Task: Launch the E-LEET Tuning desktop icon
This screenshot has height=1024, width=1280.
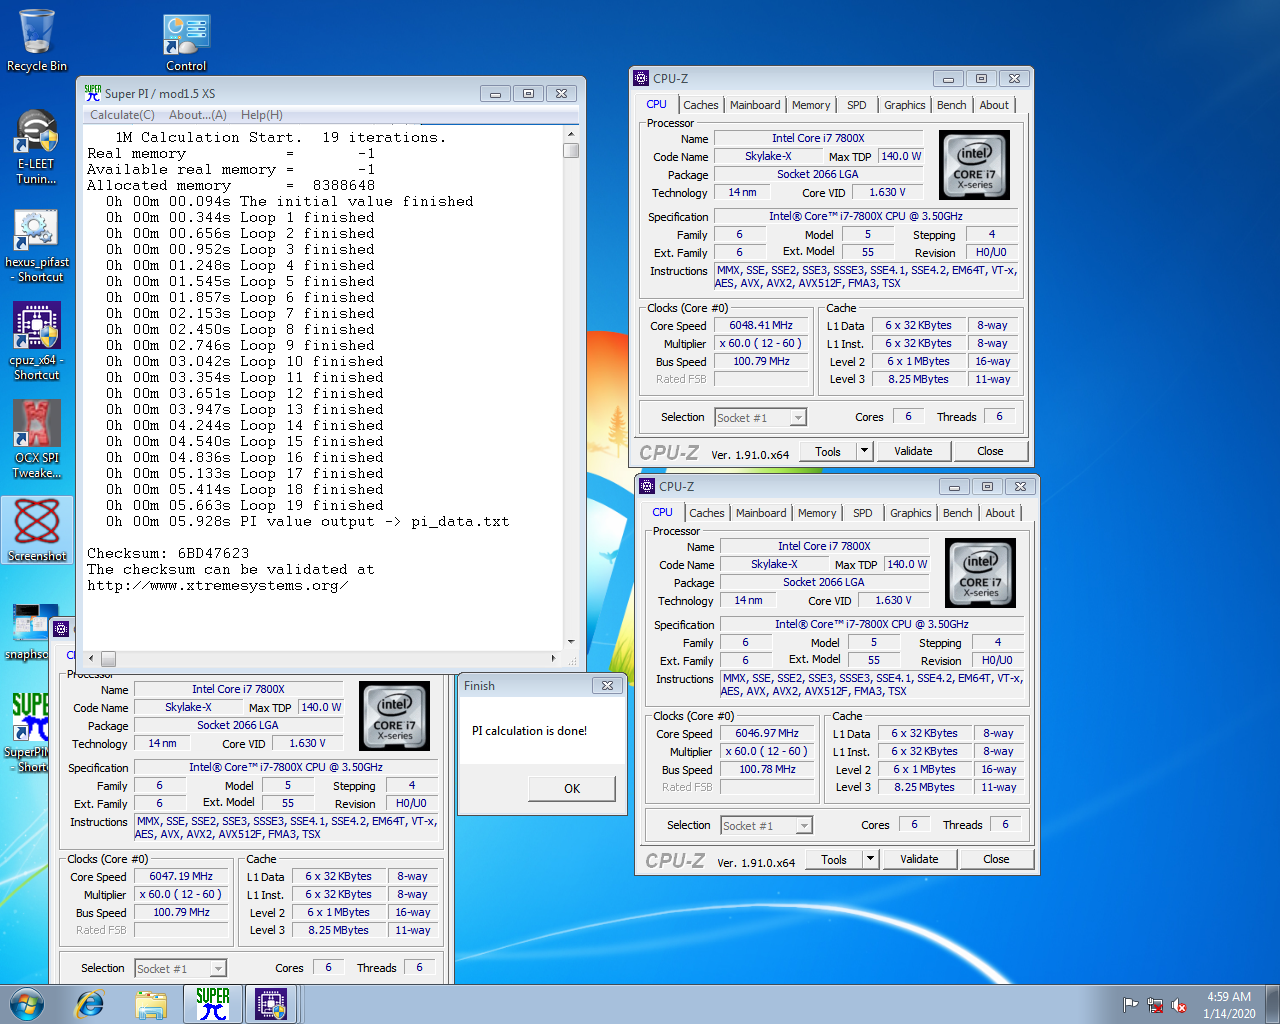Action: coord(36,147)
